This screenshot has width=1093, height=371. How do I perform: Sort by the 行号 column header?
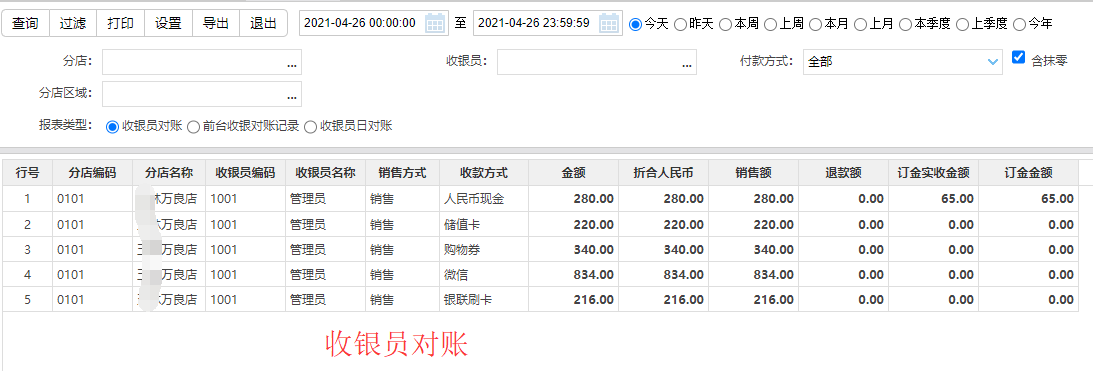click(x=27, y=172)
